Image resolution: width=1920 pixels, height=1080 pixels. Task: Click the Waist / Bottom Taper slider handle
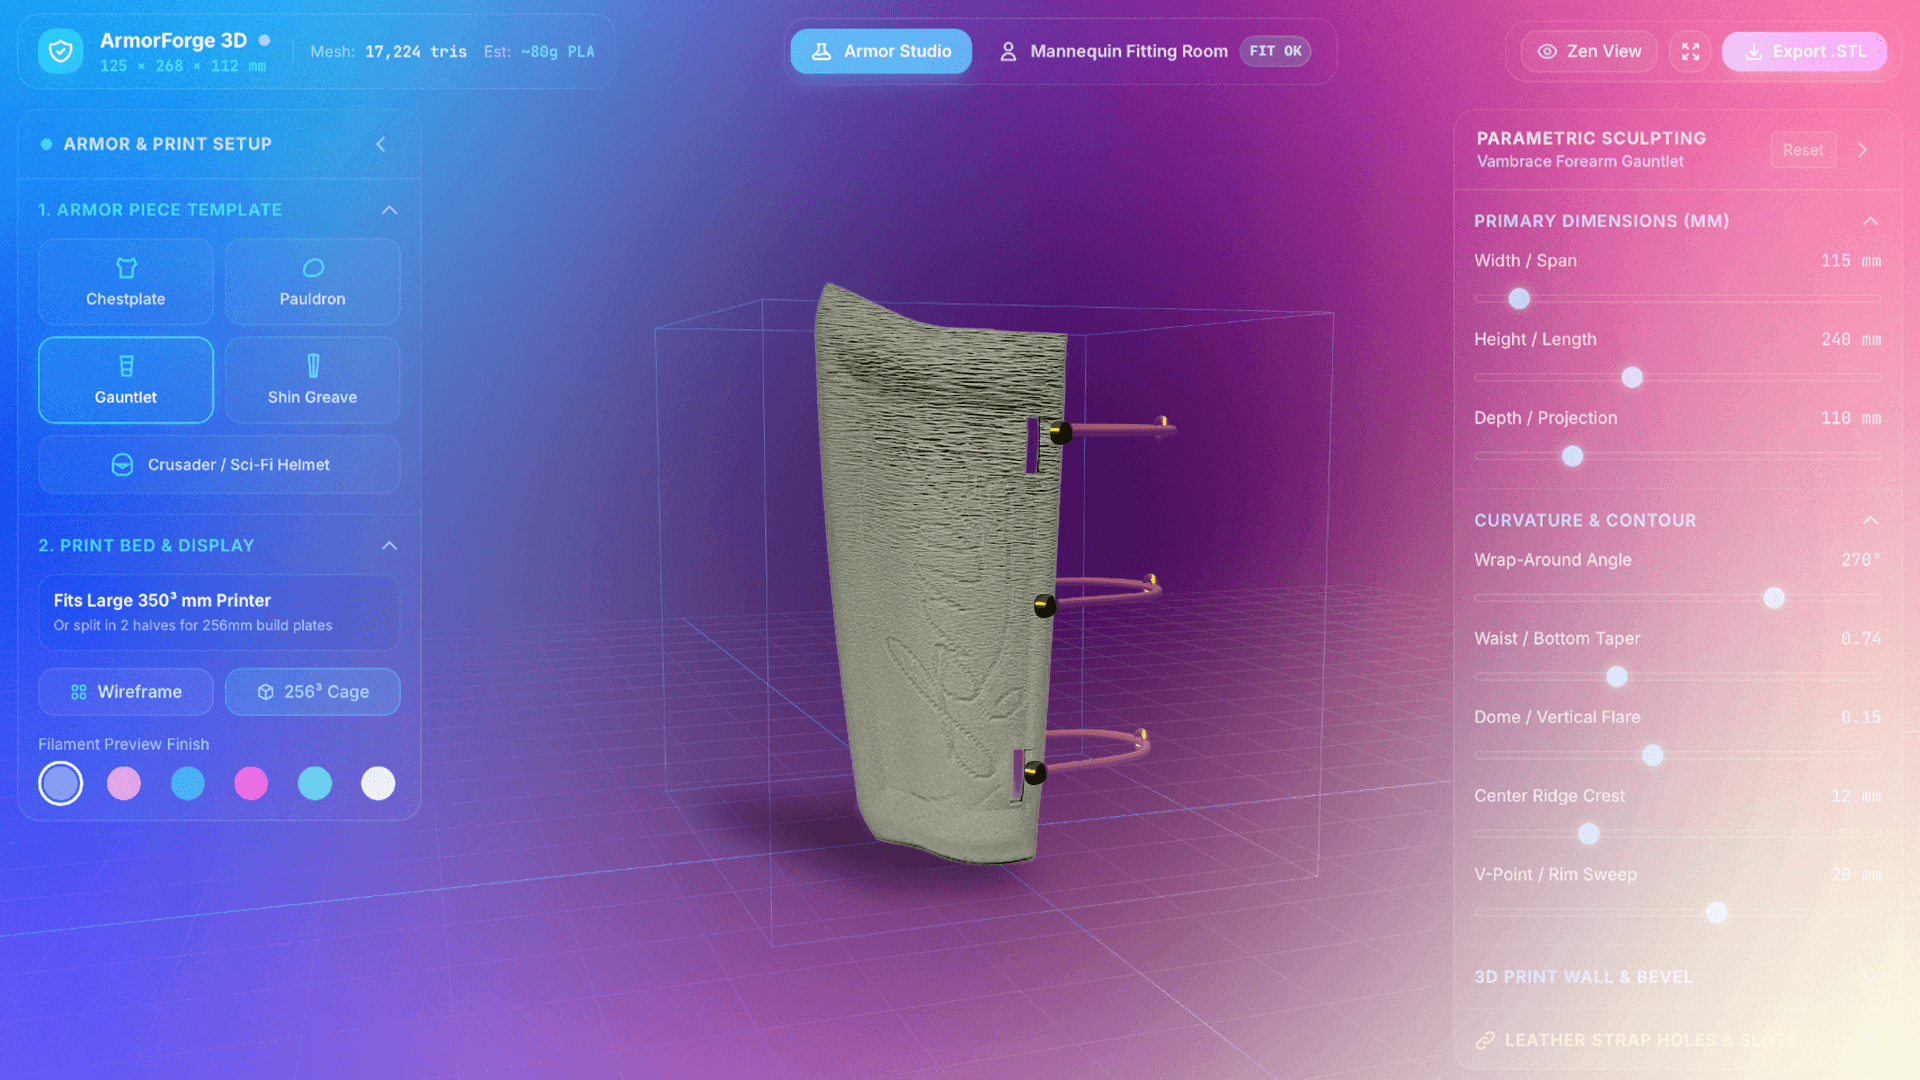pyautogui.click(x=1617, y=677)
